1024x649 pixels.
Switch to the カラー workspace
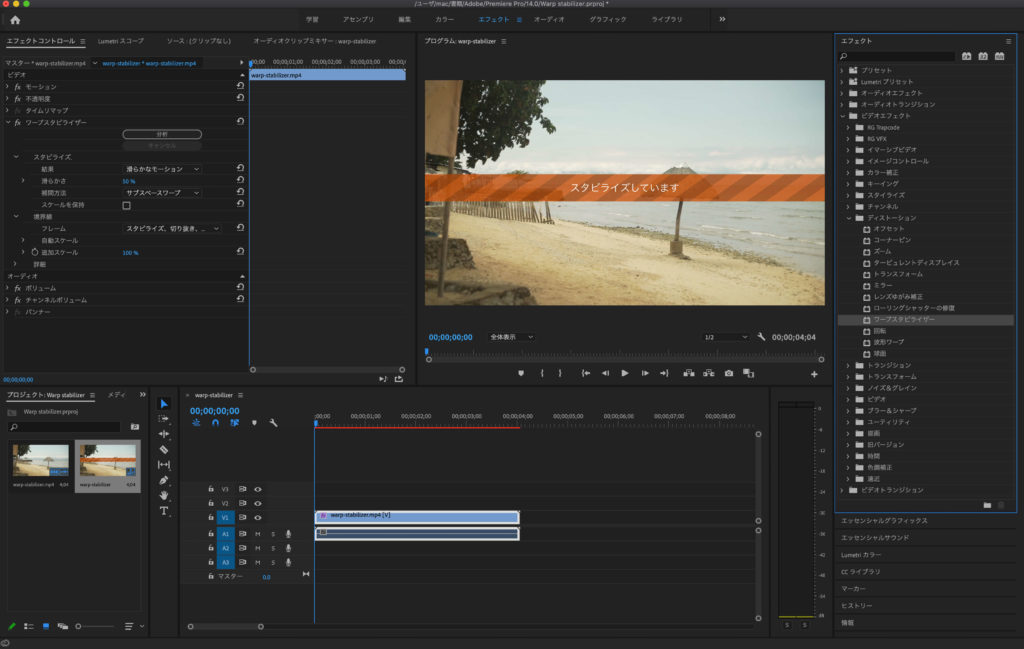click(x=444, y=20)
